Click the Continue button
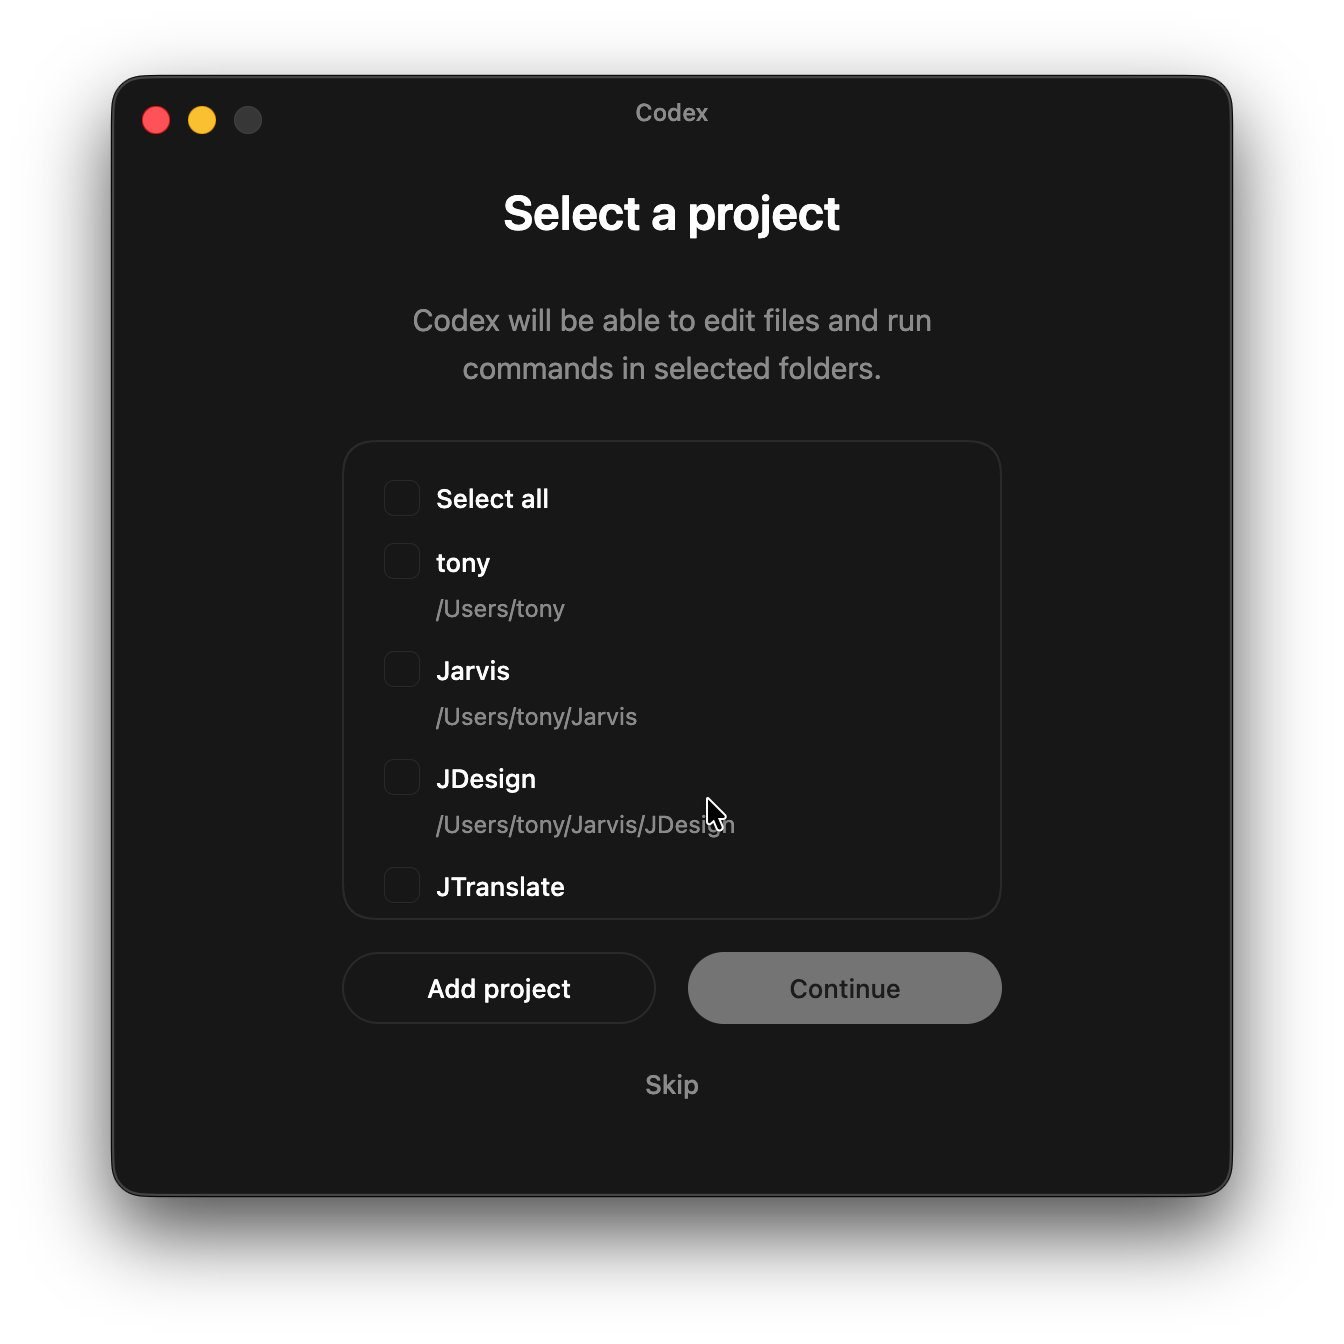Viewport: 1344px width, 1344px height. (x=845, y=988)
